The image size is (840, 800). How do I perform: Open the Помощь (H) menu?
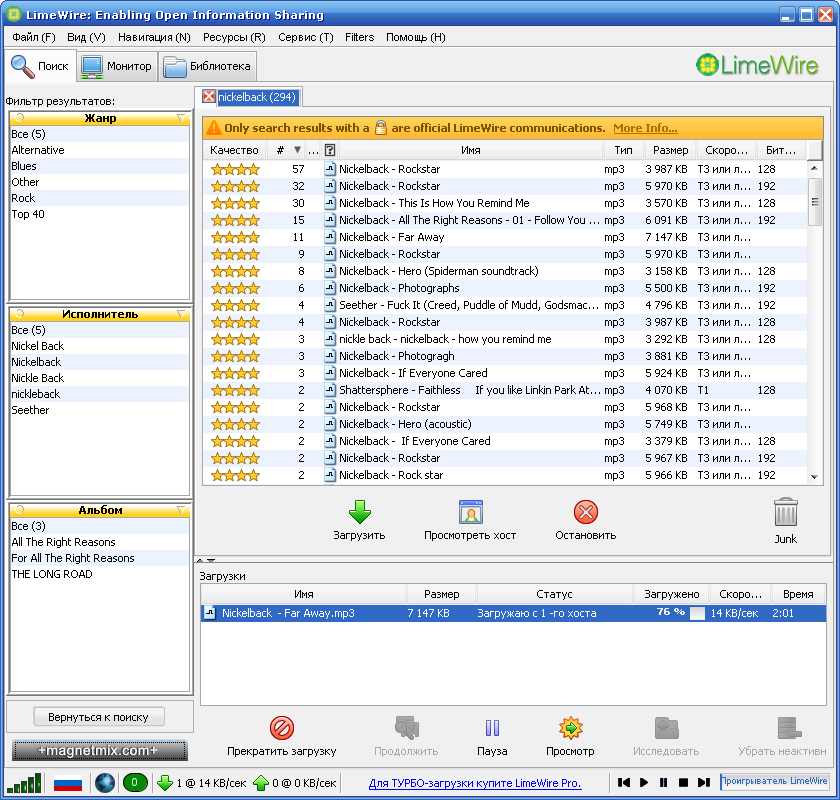click(x=416, y=37)
